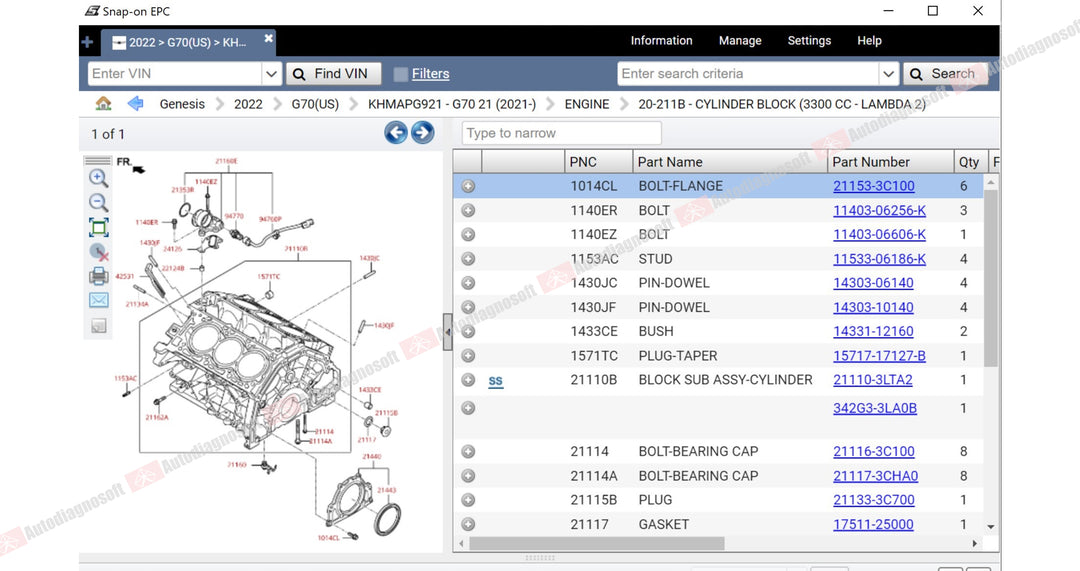
Task: Add 1140EZ BOLT with plus icon
Action: point(468,234)
